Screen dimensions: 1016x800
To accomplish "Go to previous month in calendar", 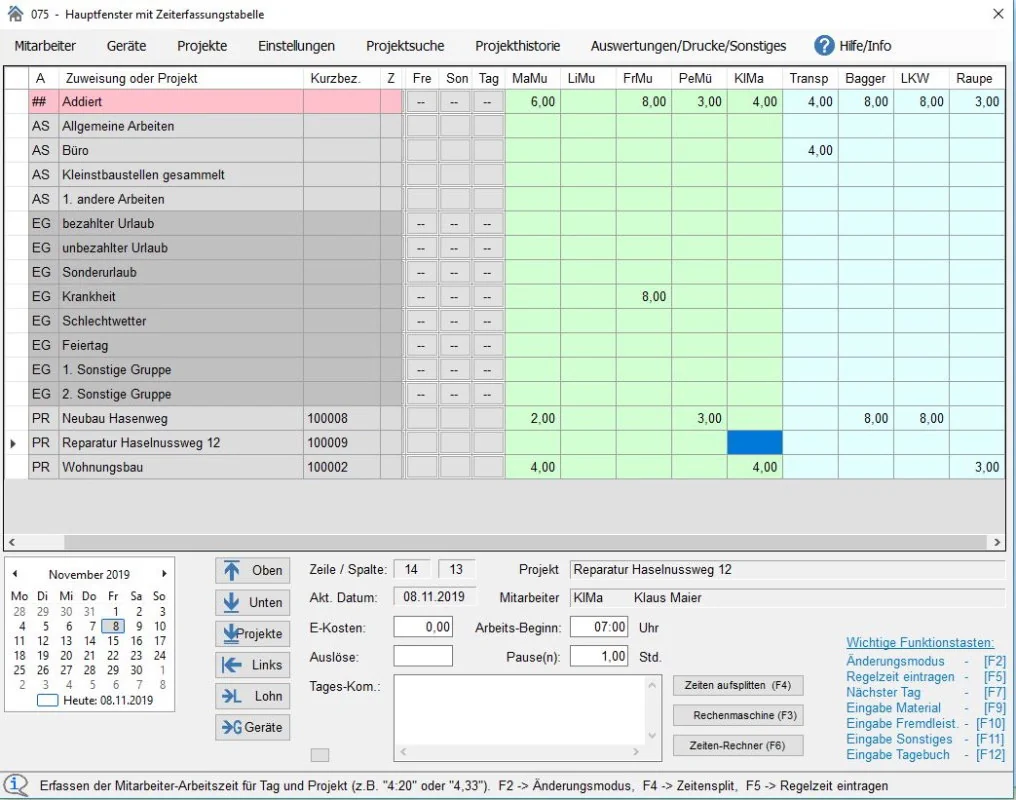I will click(x=17, y=574).
